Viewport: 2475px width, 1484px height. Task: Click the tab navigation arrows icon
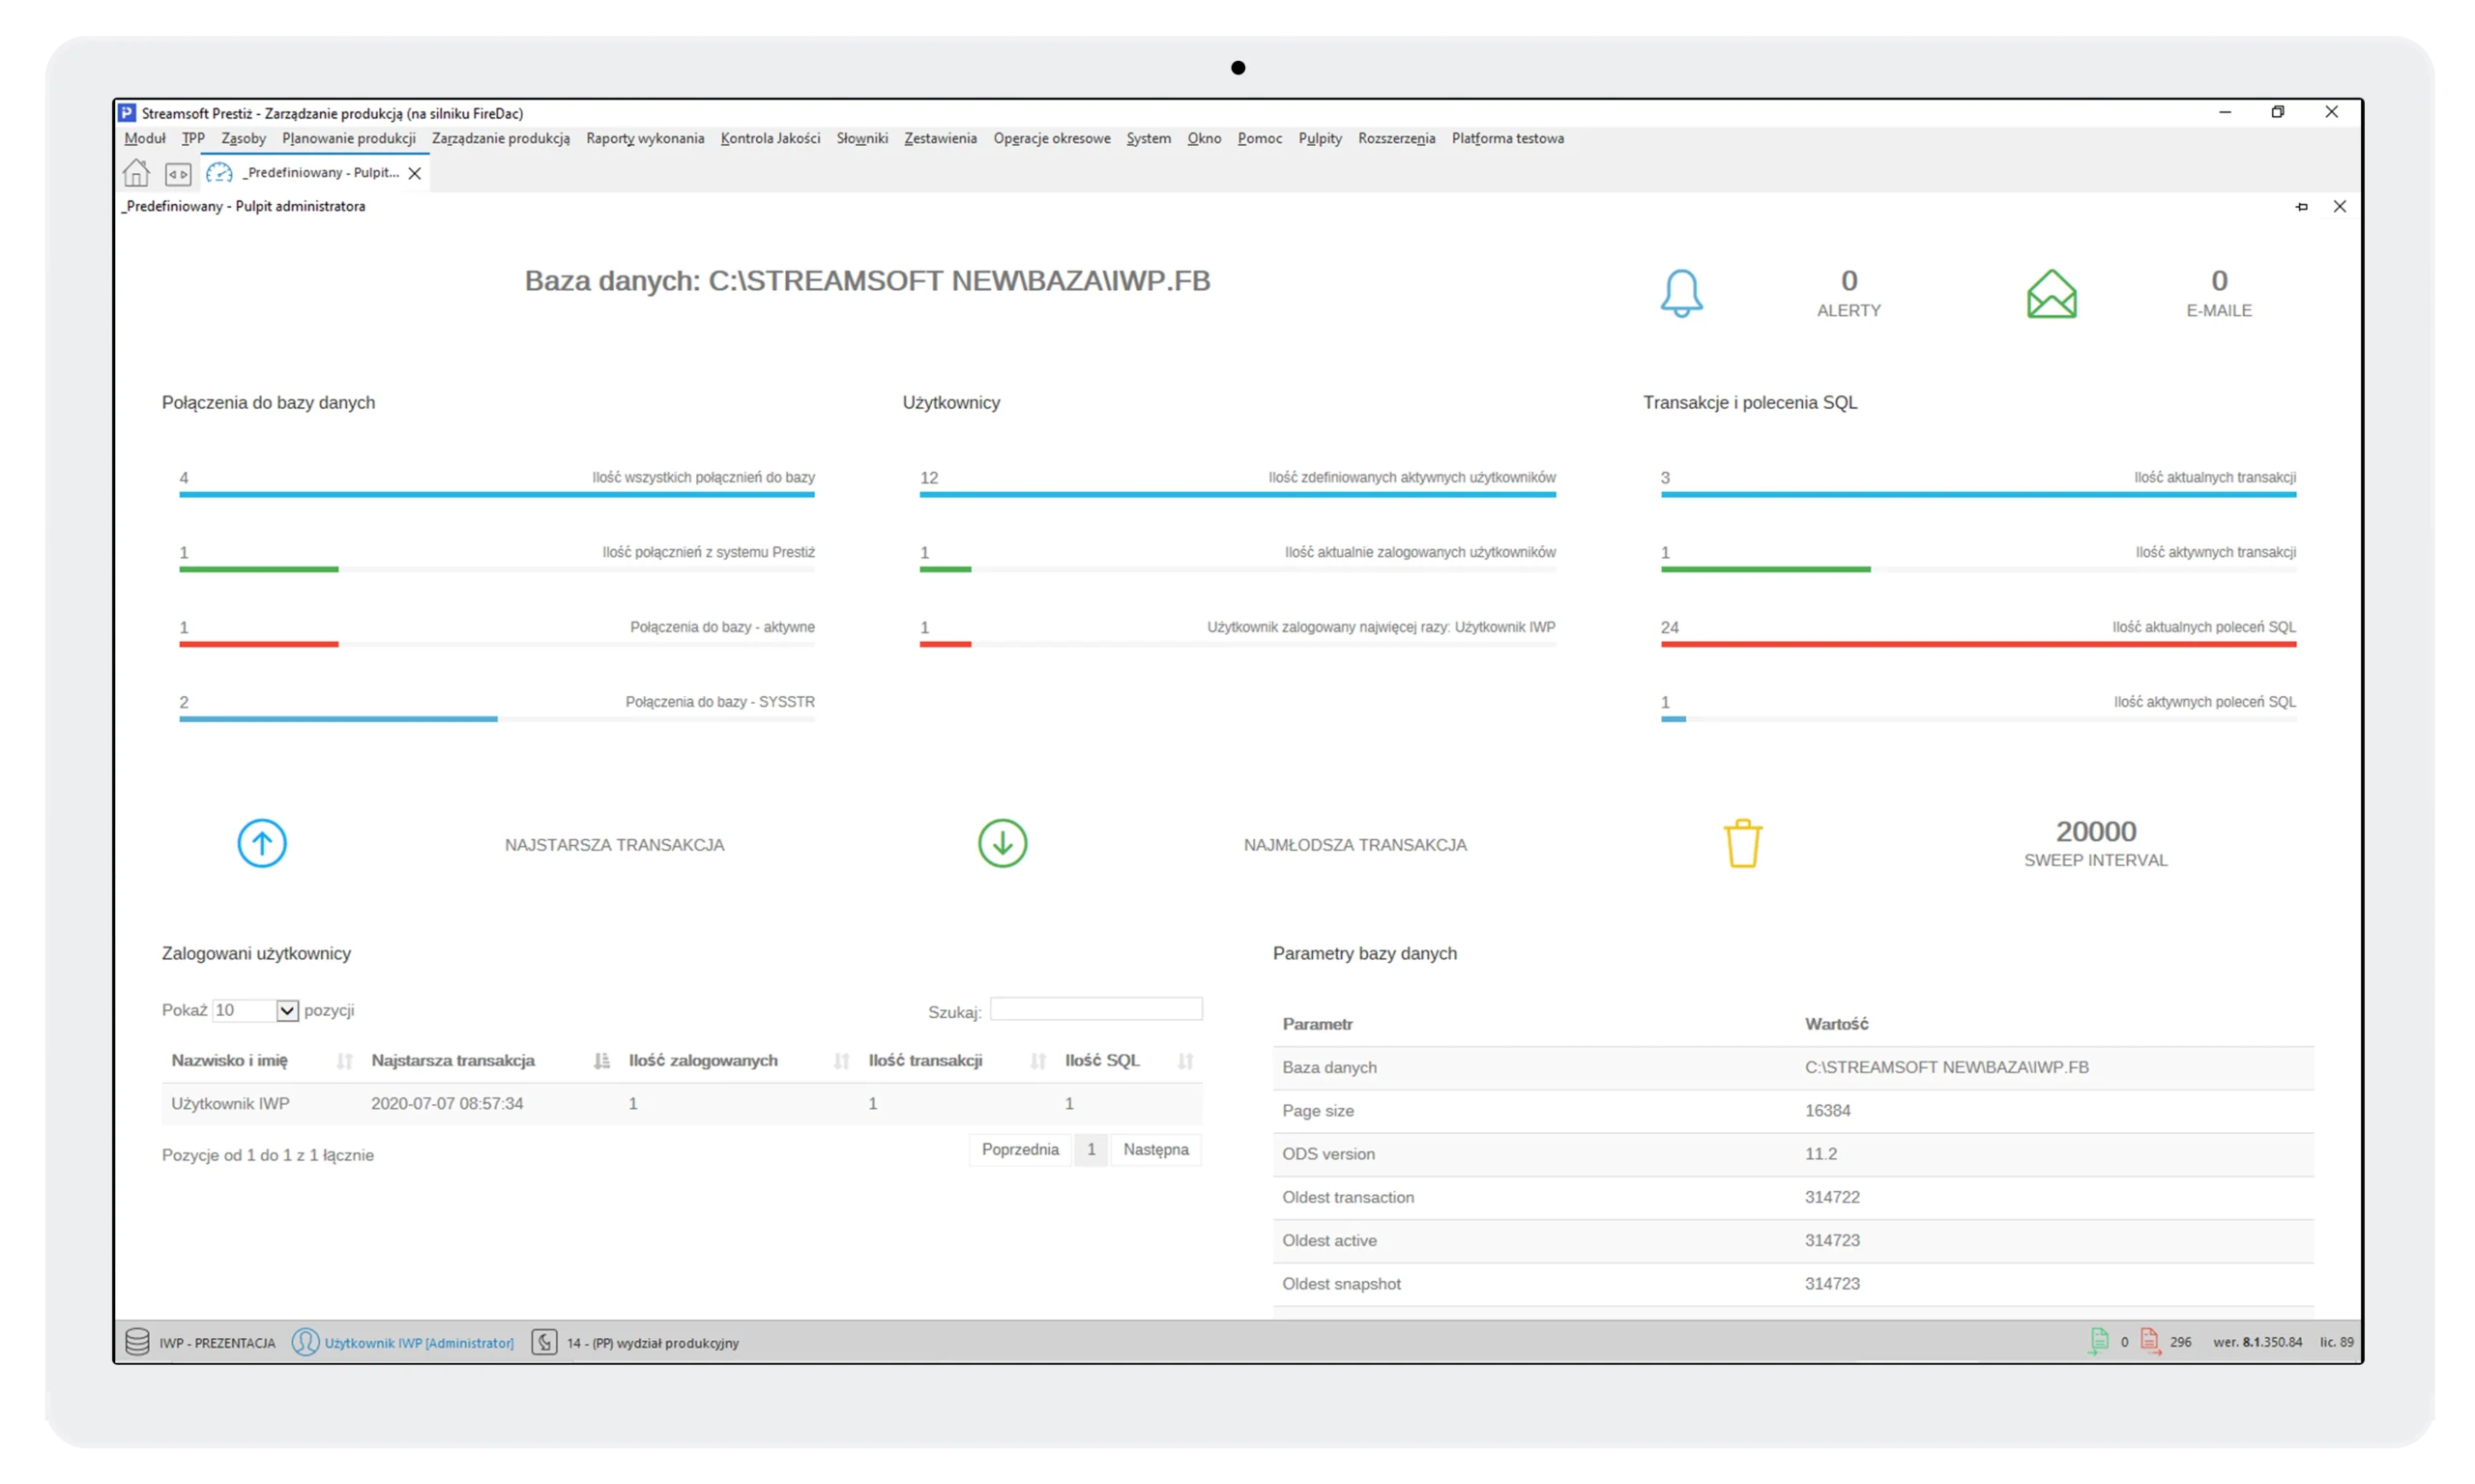point(178,174)
